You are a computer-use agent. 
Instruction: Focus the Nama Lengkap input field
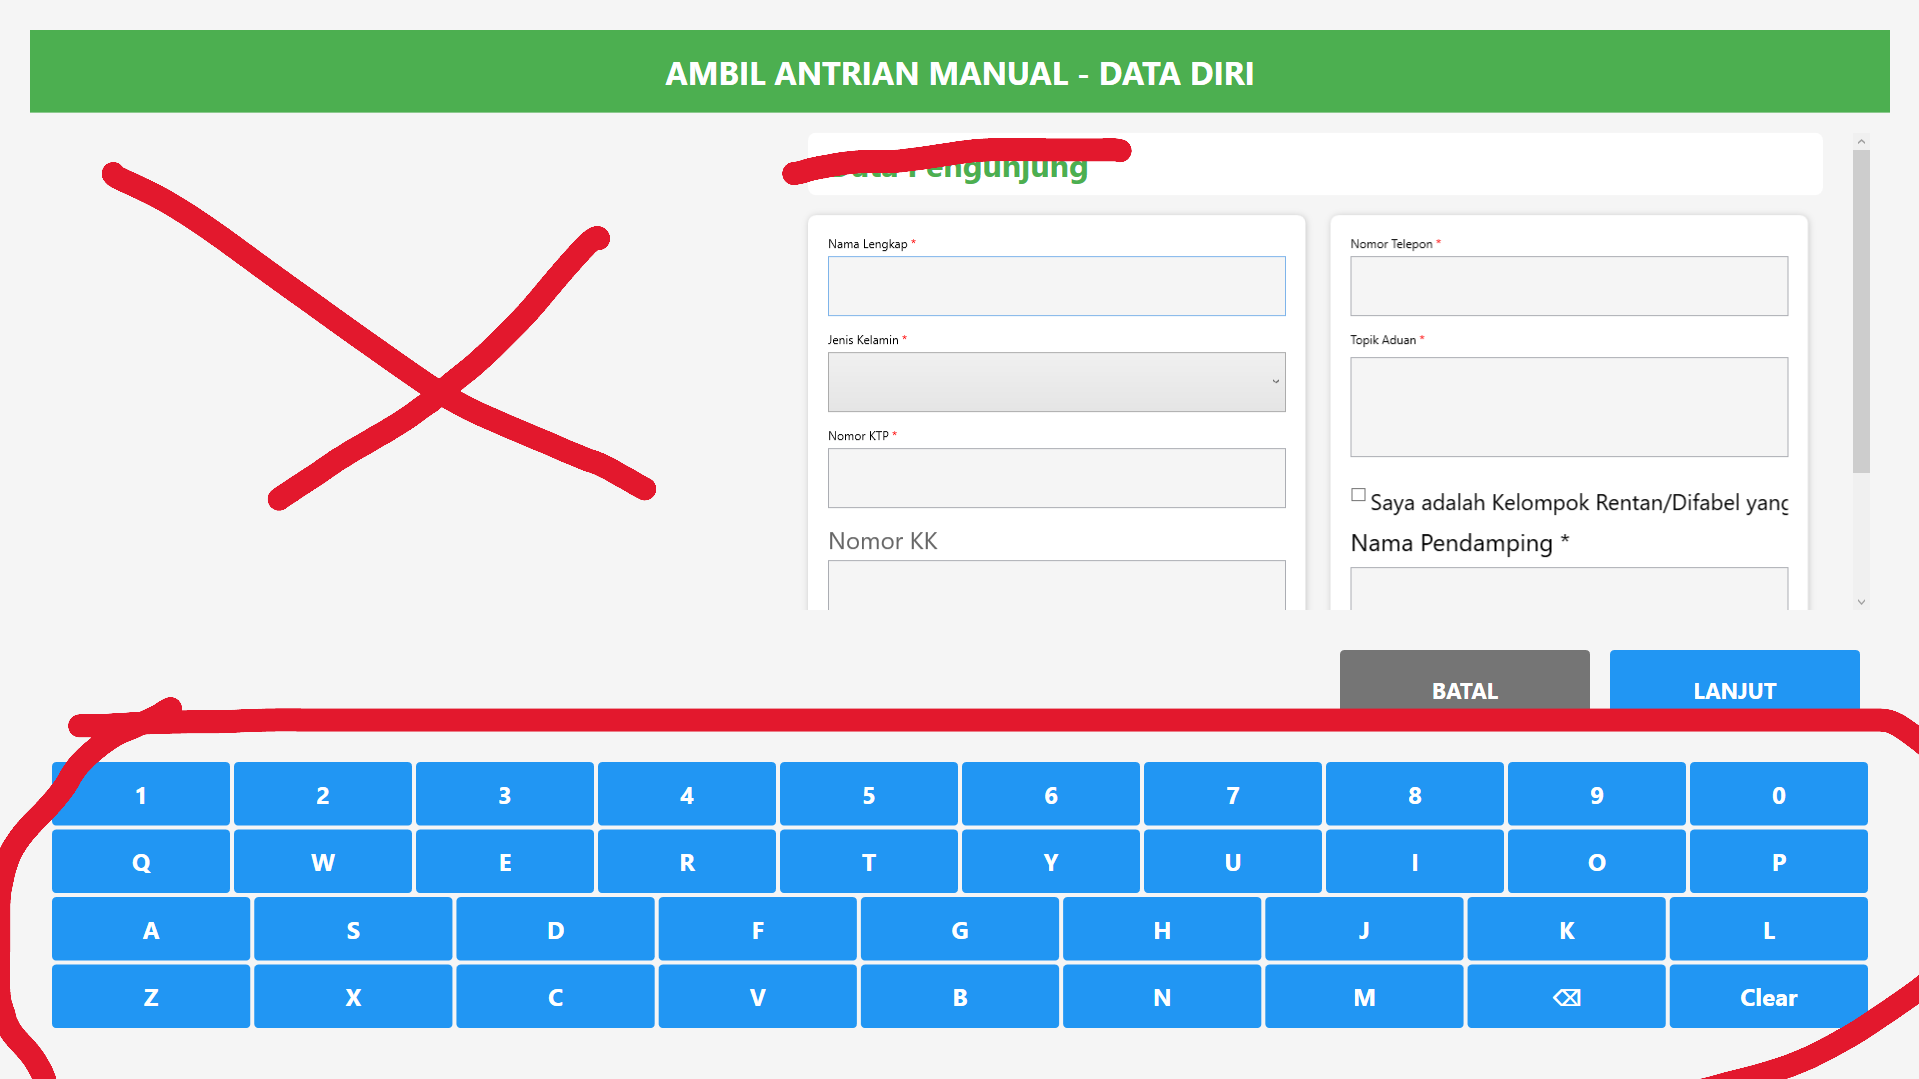[x=1056, y=286]
